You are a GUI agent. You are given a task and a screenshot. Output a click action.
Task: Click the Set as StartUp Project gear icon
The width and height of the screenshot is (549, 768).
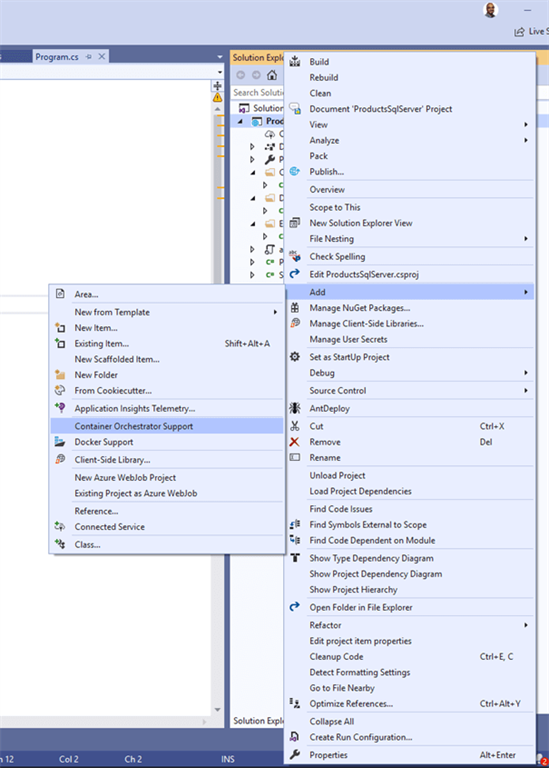click(295, 357)
